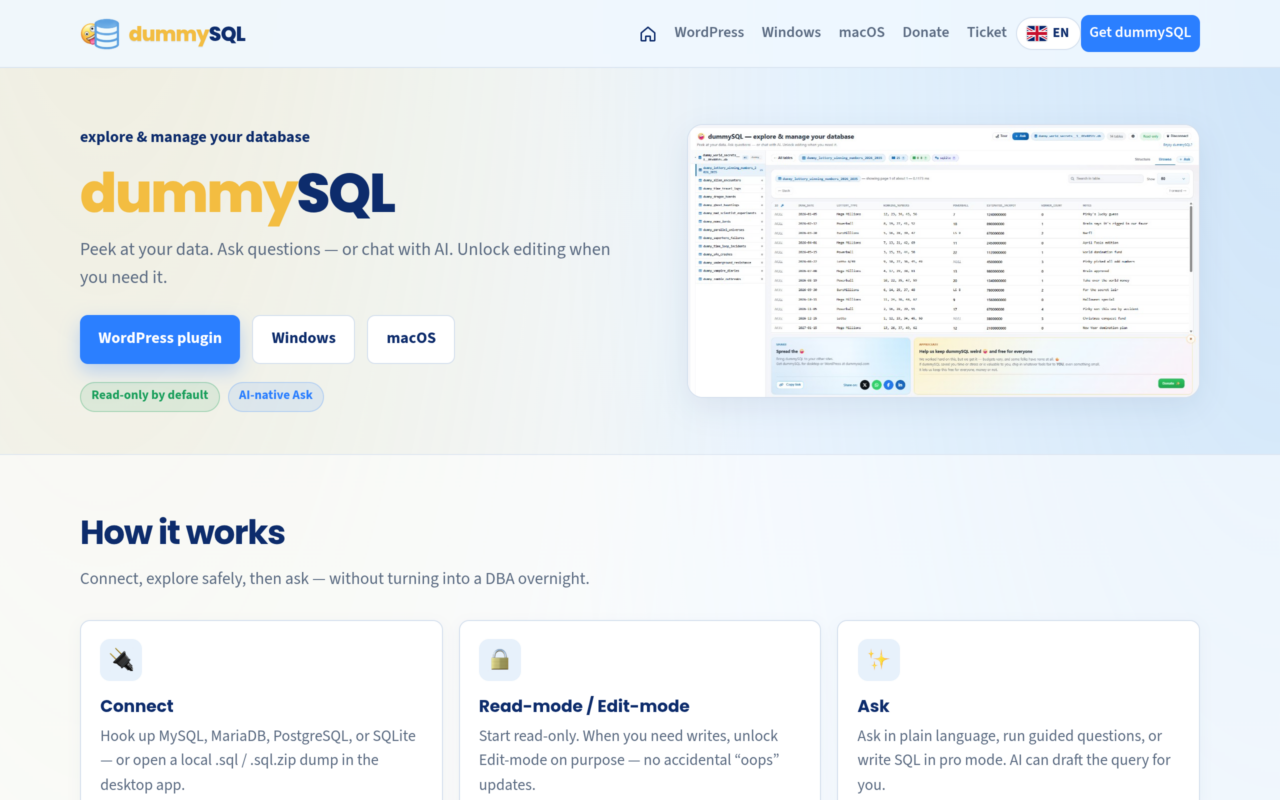Open the Windows link in top navigation
1280x800 pixels.
point(791,32)
